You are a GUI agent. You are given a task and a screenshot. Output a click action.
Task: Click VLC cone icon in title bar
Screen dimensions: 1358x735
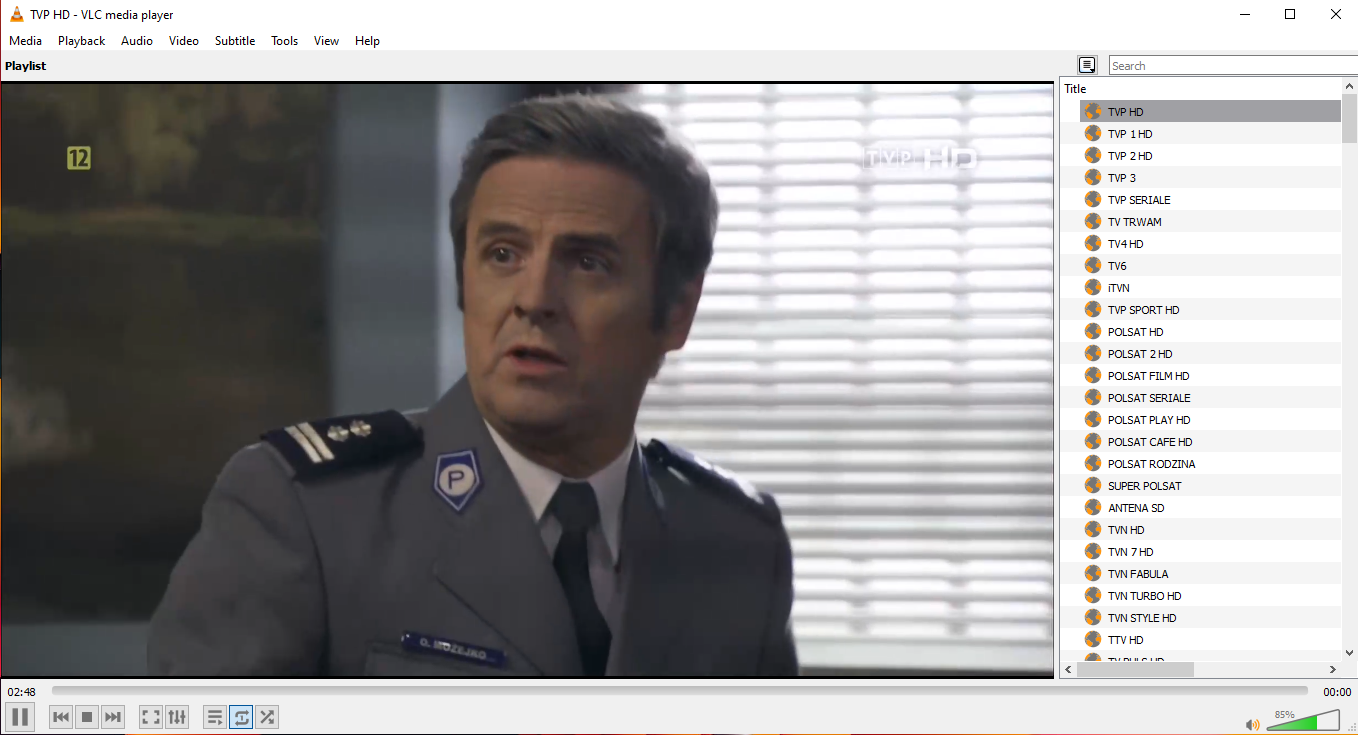click(x=17, y=14)
